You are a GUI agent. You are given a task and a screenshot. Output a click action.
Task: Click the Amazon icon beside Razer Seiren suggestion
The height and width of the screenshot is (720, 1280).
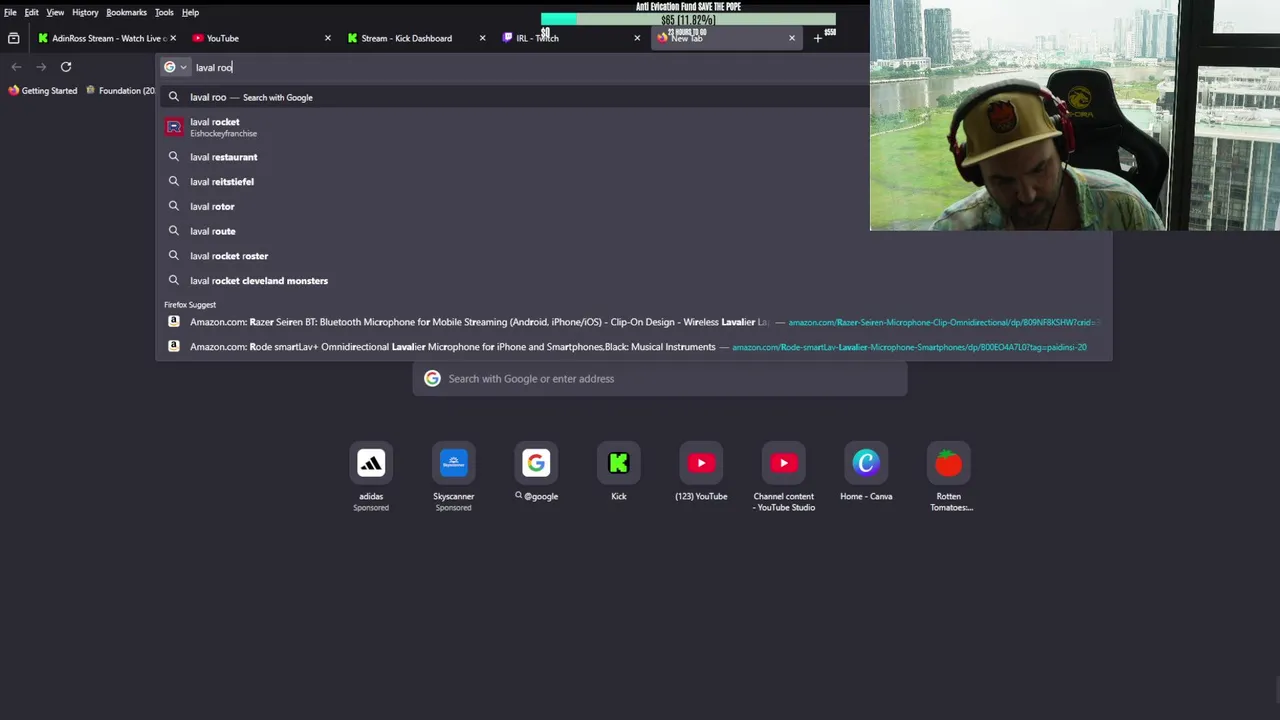(174, 322)
